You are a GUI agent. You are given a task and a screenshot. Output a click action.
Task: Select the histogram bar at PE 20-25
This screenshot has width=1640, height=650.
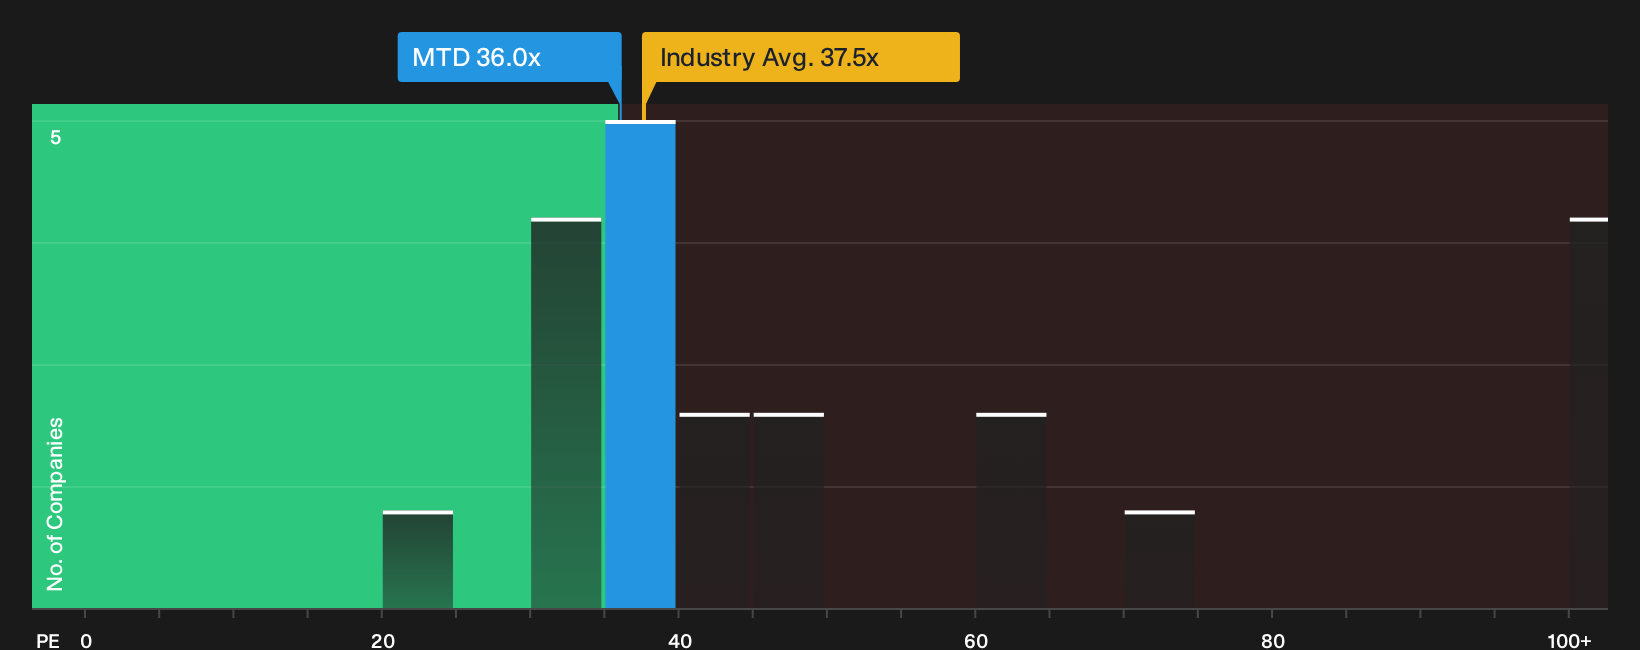pos(418,560)
